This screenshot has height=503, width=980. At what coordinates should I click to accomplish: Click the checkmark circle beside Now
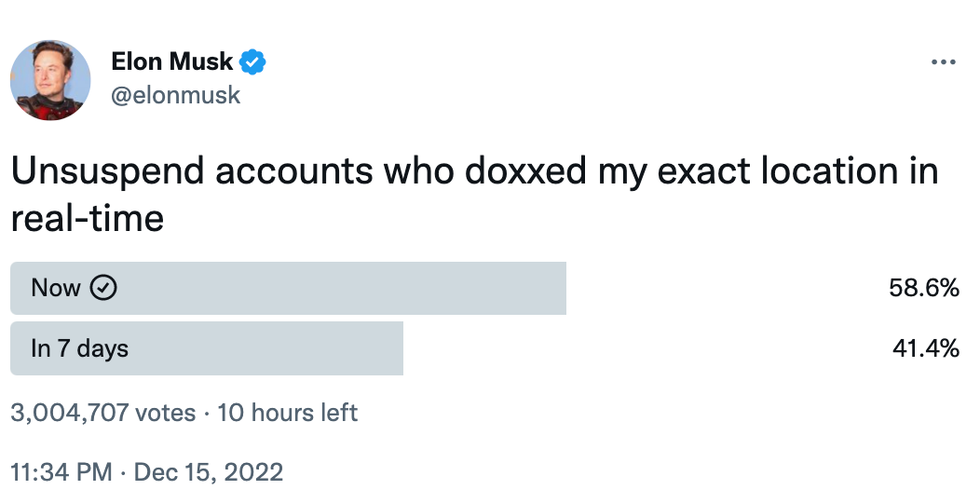(104, 288)
